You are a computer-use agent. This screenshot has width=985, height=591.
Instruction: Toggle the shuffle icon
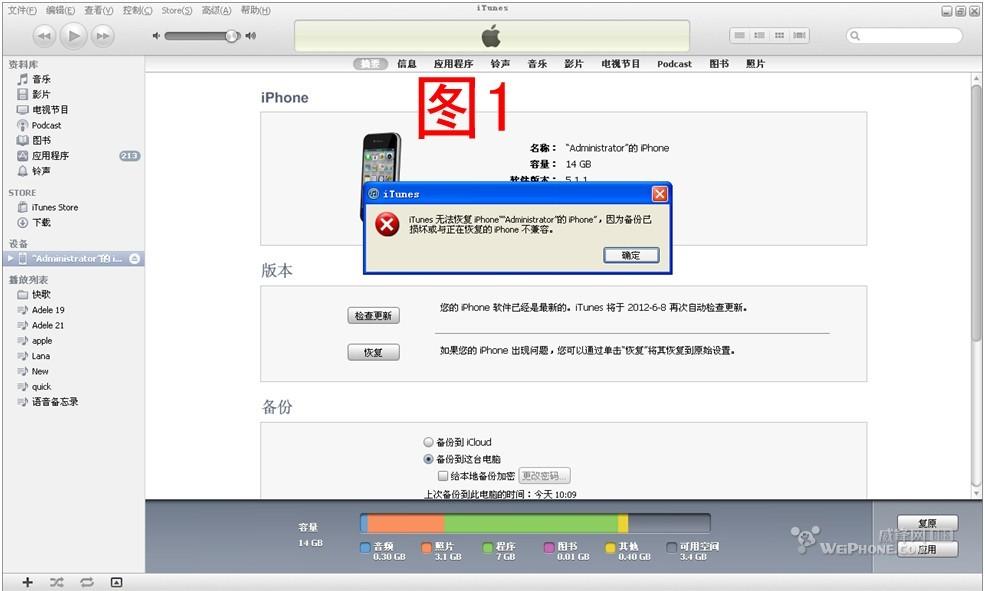57,582
